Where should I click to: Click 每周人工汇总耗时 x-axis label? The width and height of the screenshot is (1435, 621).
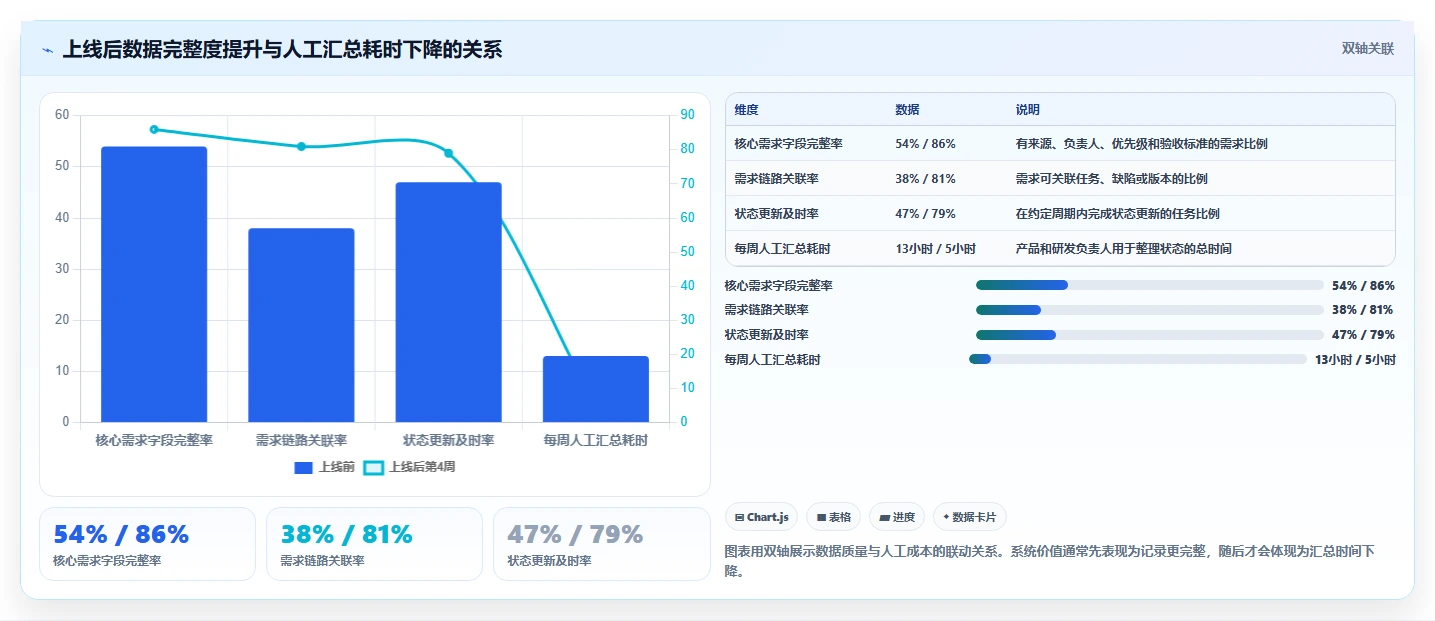pos(596,440)
